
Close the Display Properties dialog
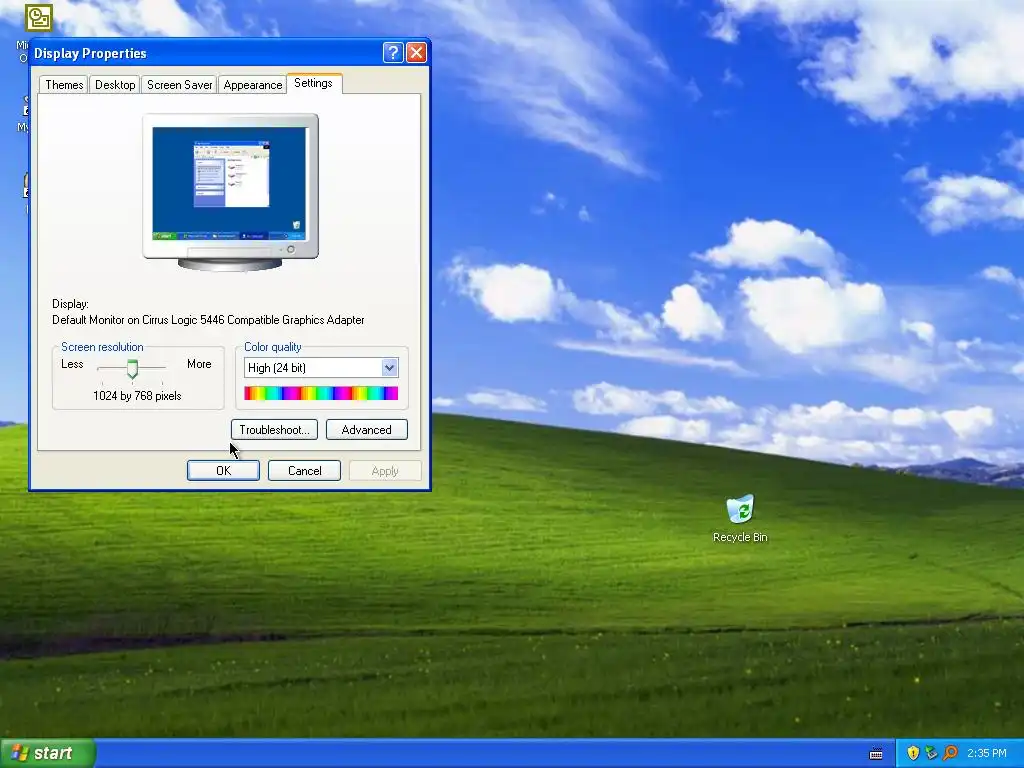(416, 53)
